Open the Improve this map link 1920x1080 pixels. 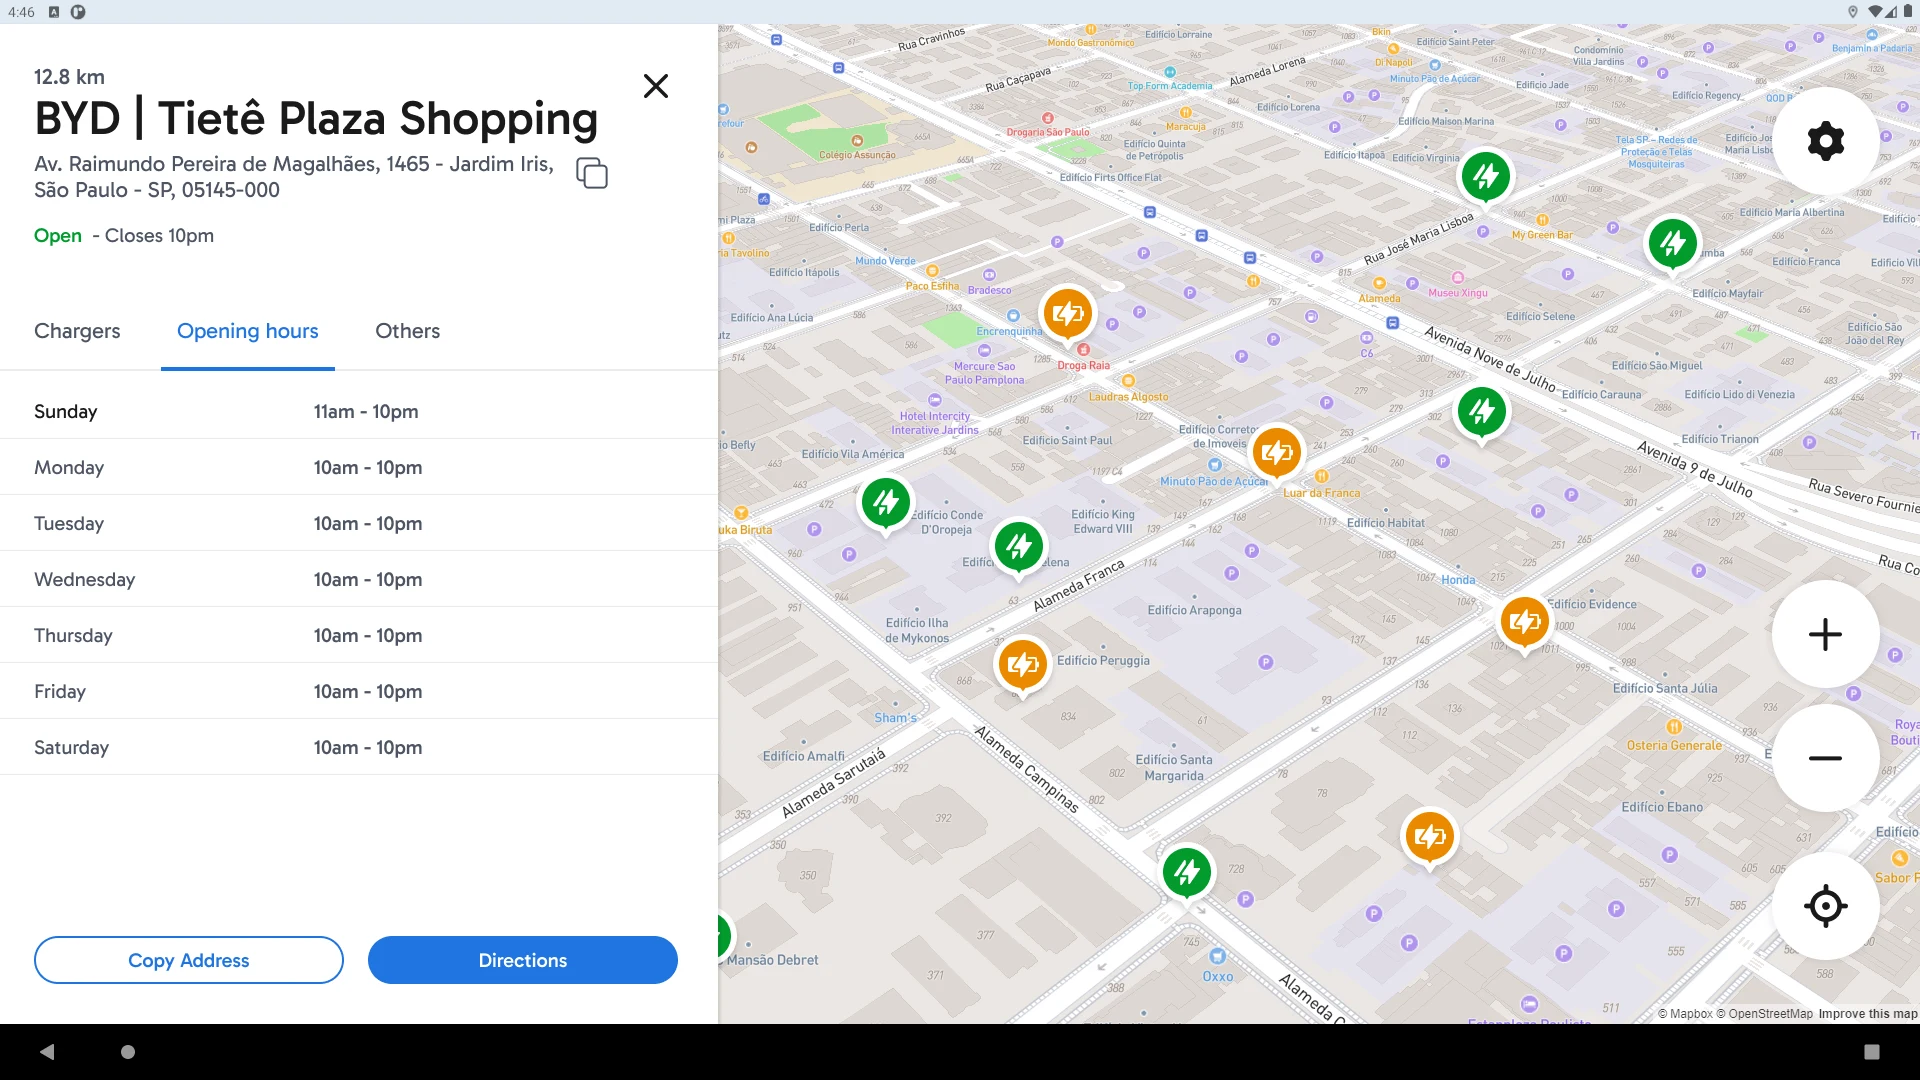point(1867,1013)
